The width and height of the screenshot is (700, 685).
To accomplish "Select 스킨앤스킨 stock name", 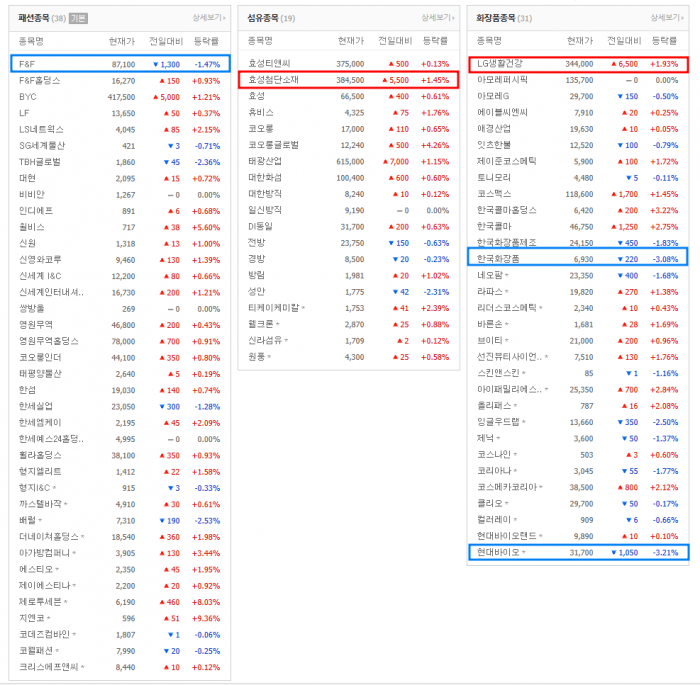I will click(x=498, y=373).
